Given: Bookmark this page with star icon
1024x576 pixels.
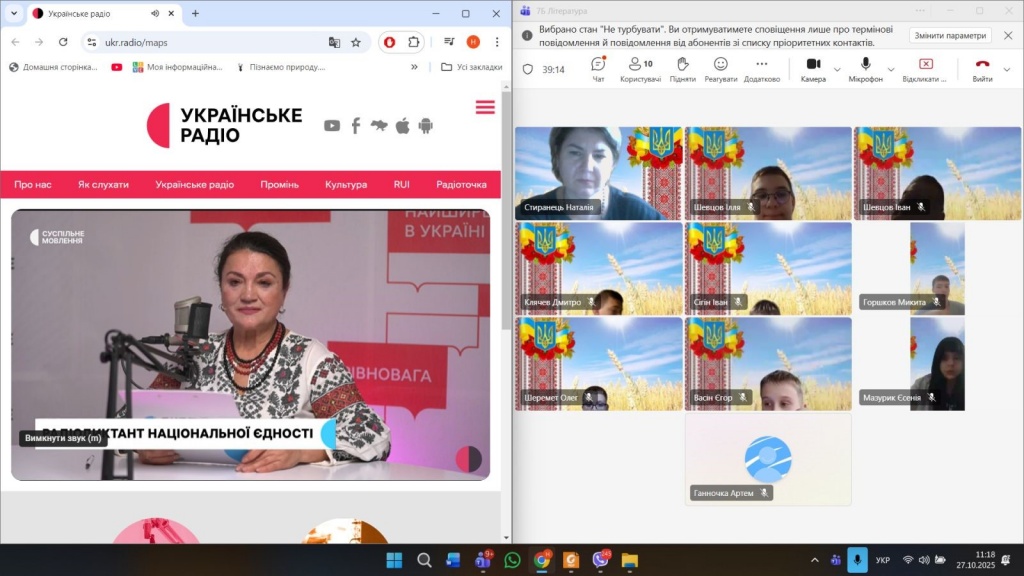Looking at the screenshot, I should (355, 42).
